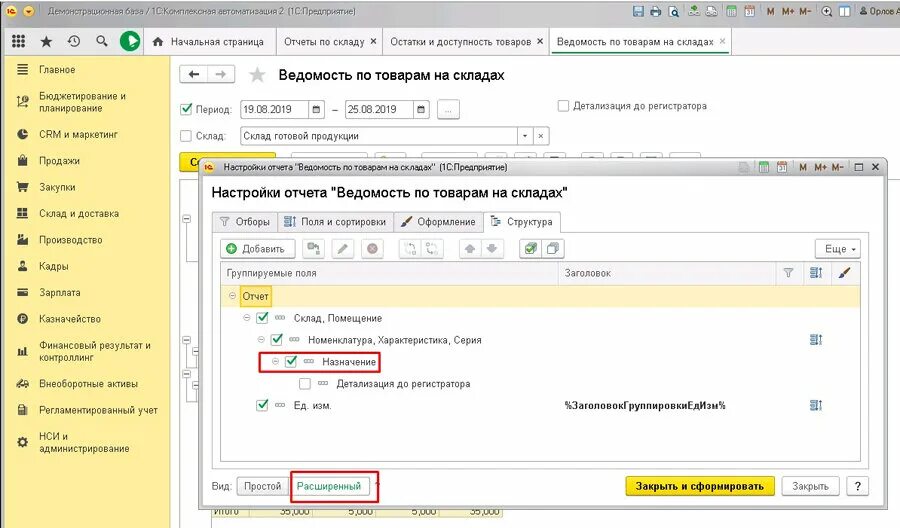Collapse the Отчет root node
900x528 pixels.
[232, 296]
